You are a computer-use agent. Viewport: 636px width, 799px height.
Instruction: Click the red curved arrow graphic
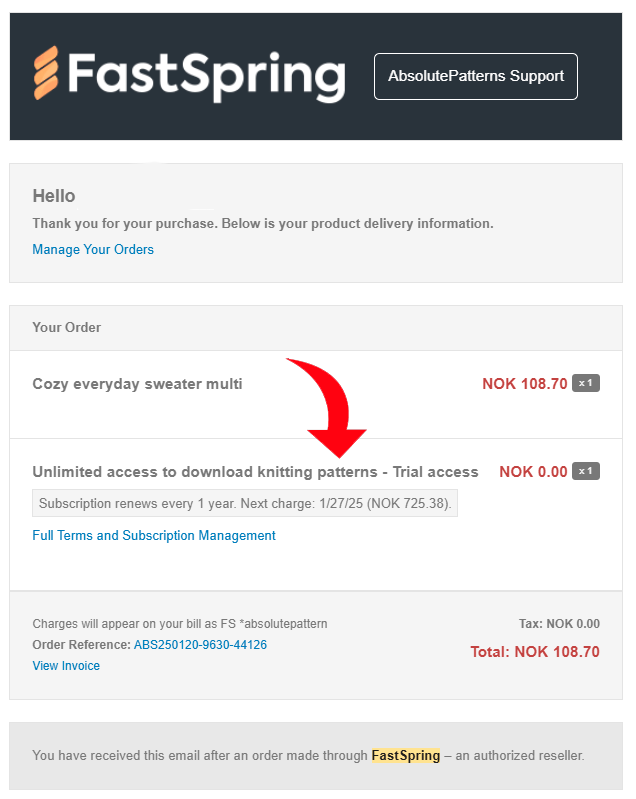pyautogui.click(x=329, y=407)
